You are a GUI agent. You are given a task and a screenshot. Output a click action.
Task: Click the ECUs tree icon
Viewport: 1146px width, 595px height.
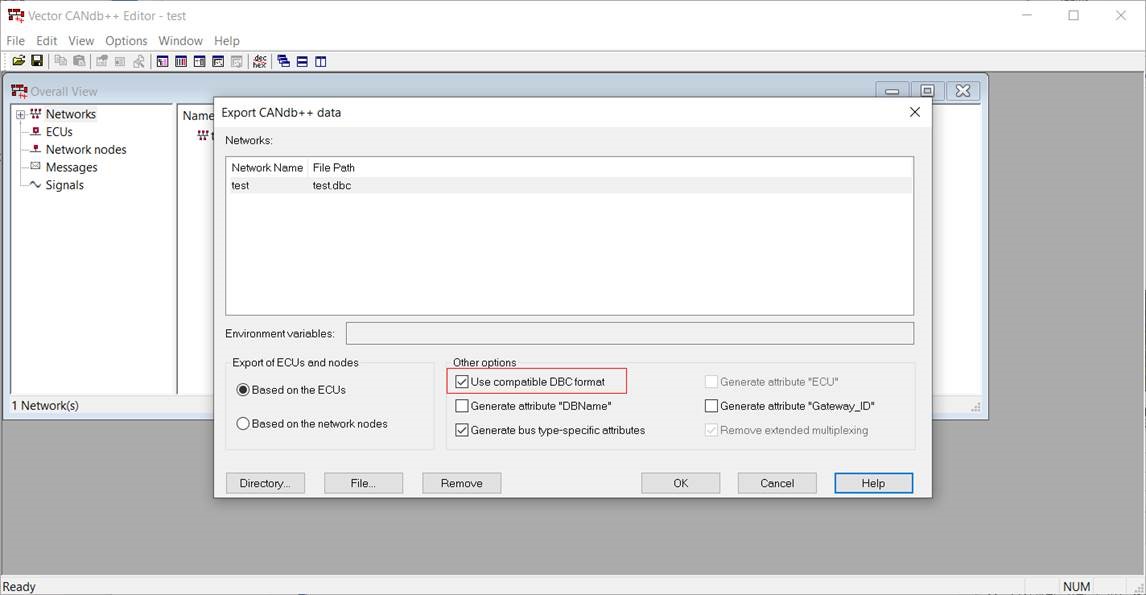[35, 132]
